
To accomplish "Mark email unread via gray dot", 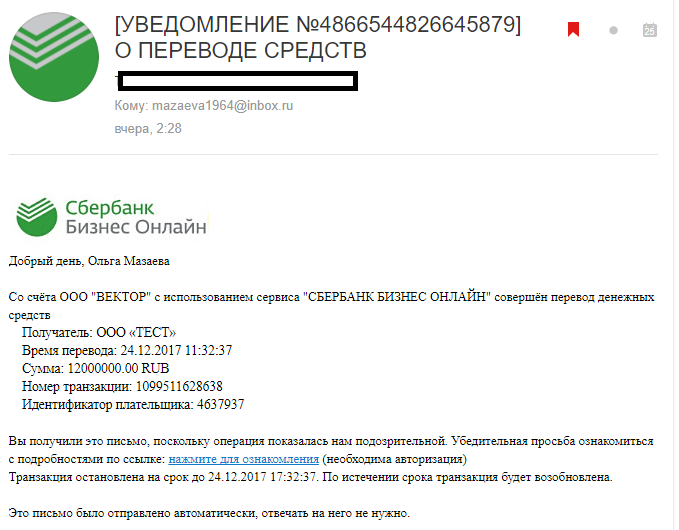I will [613, 30].
